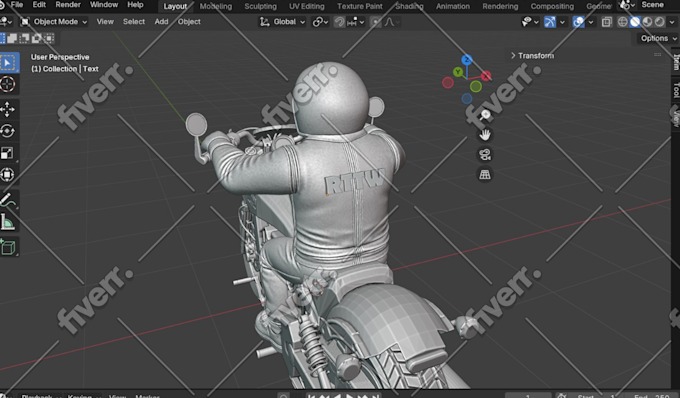This screenshot has width=680, height=398.
Task: Open the Render menu
Action: 68,5
